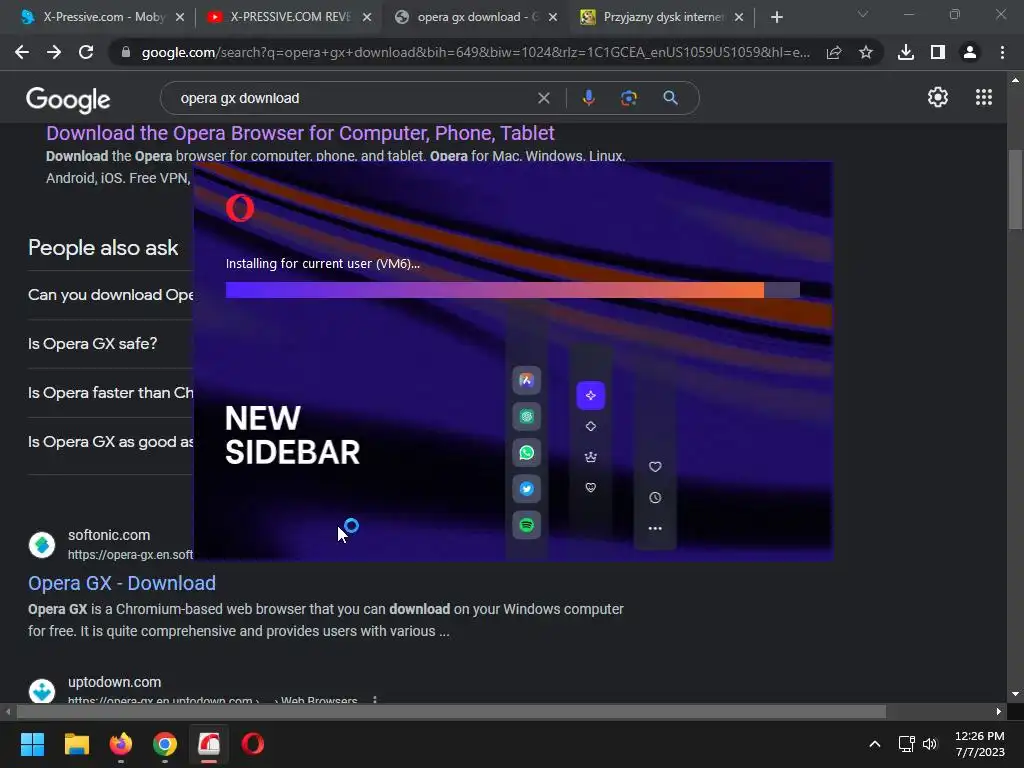Search by voice microphone icon
This screenshot has height=768, width=1024.
[588, 98]
